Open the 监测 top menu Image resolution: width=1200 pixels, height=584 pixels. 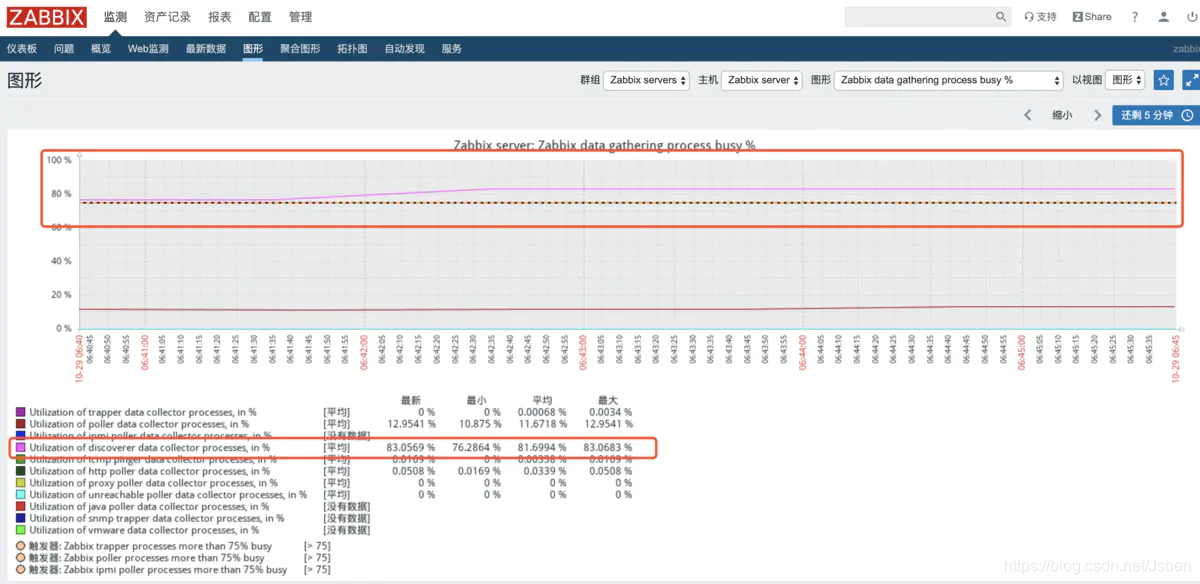coord(115,17)
